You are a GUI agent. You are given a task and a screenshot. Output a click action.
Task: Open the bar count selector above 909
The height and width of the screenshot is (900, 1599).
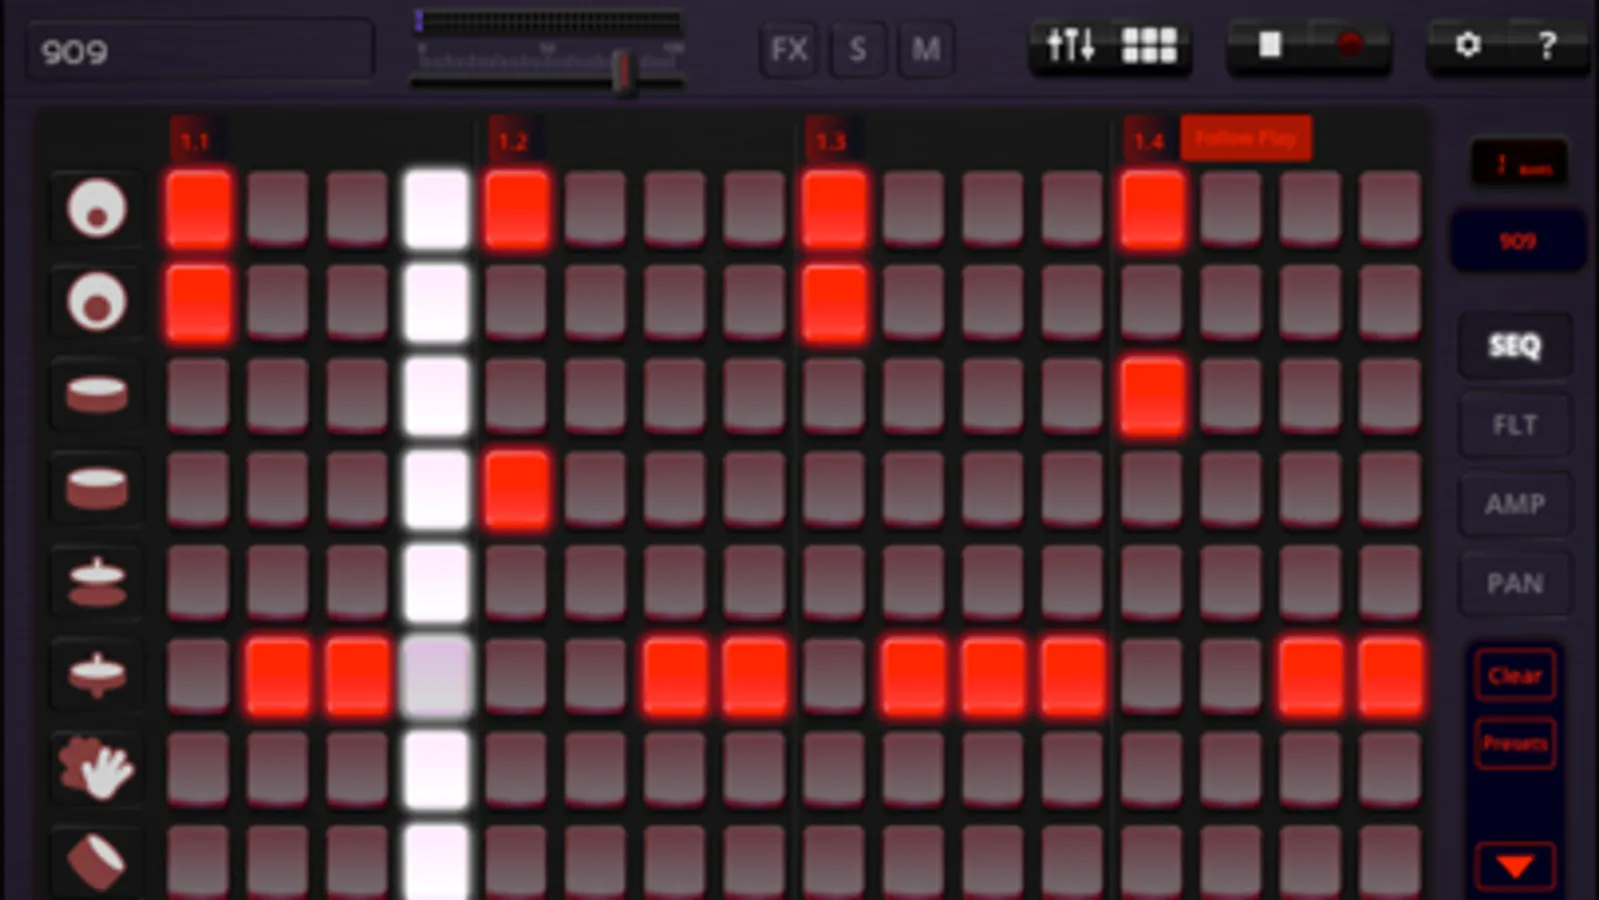1519,164
